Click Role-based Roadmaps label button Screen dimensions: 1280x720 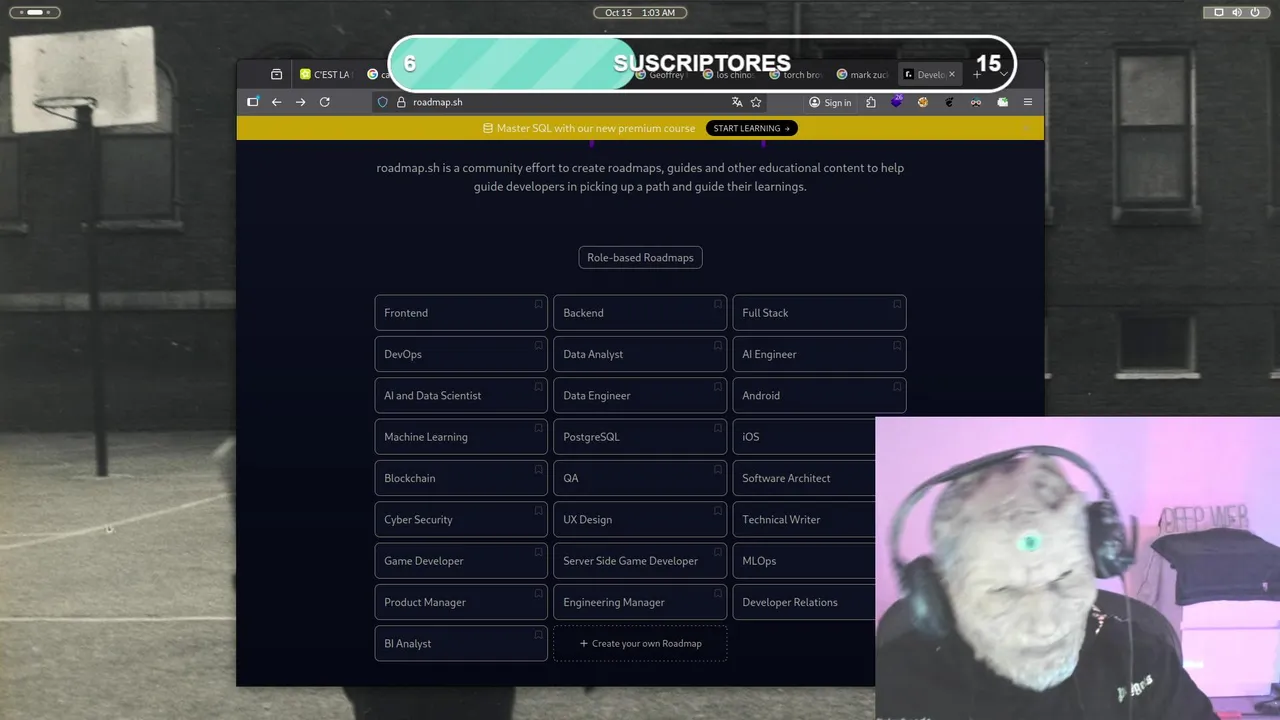point(640,258)
